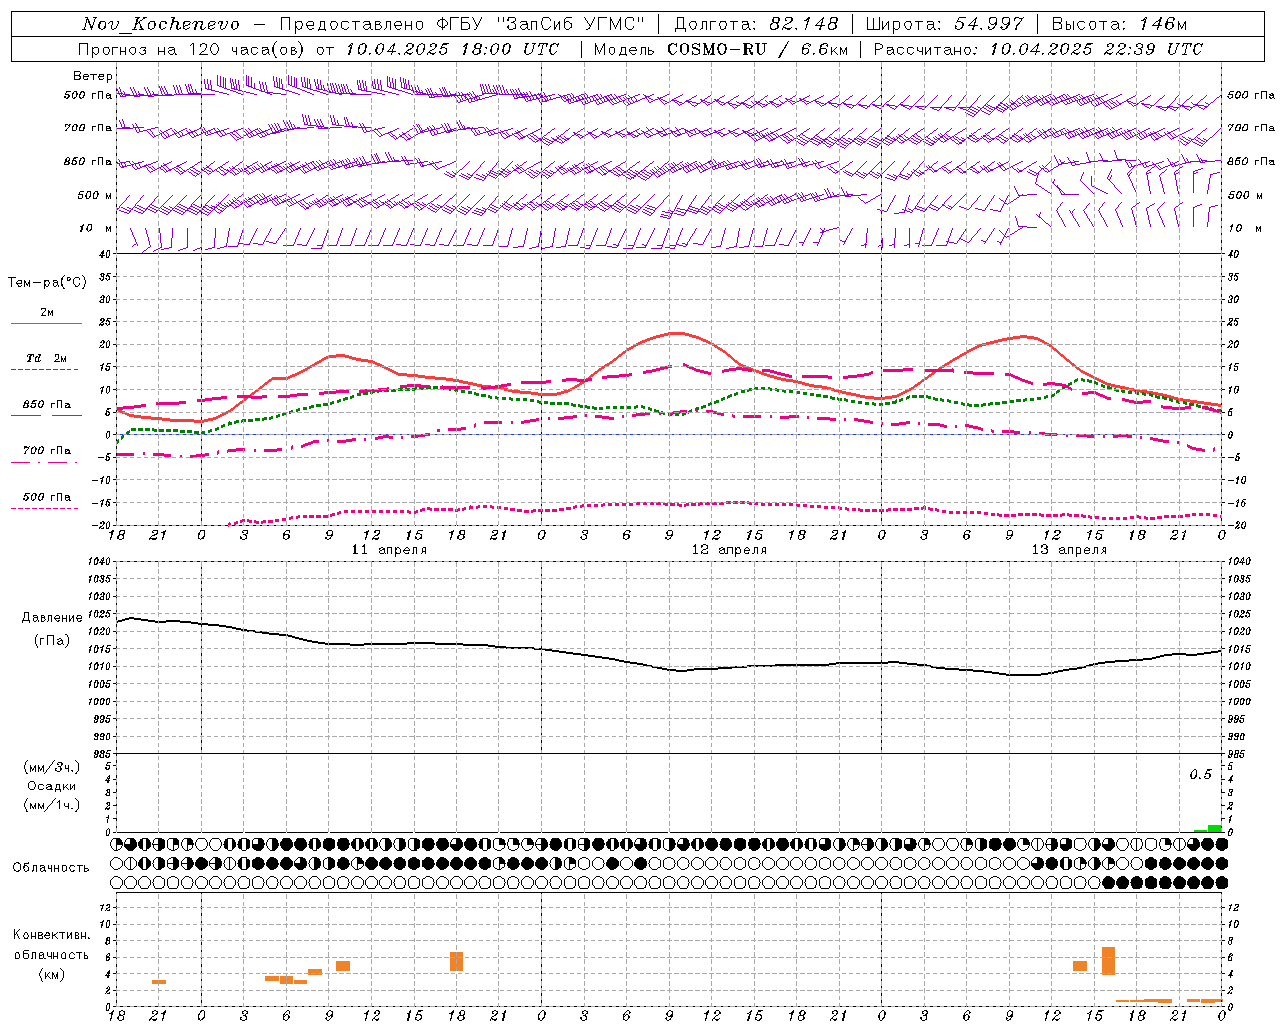Click the '(мм/3ч.)' precipitation unit label

(x=52, y=767)
